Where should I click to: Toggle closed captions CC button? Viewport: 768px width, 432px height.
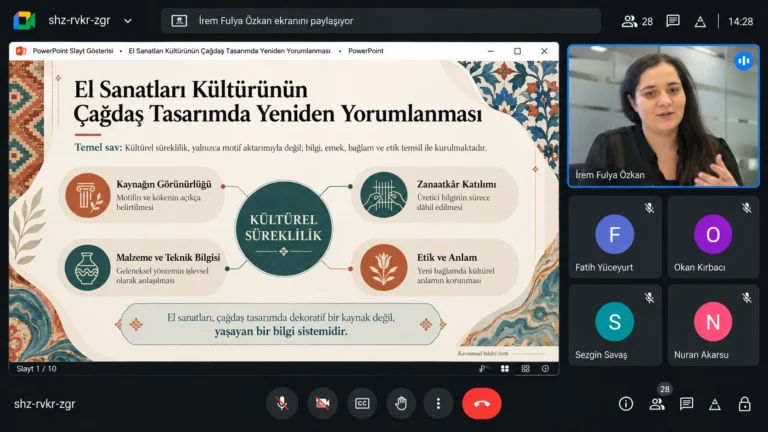(362, 403)
